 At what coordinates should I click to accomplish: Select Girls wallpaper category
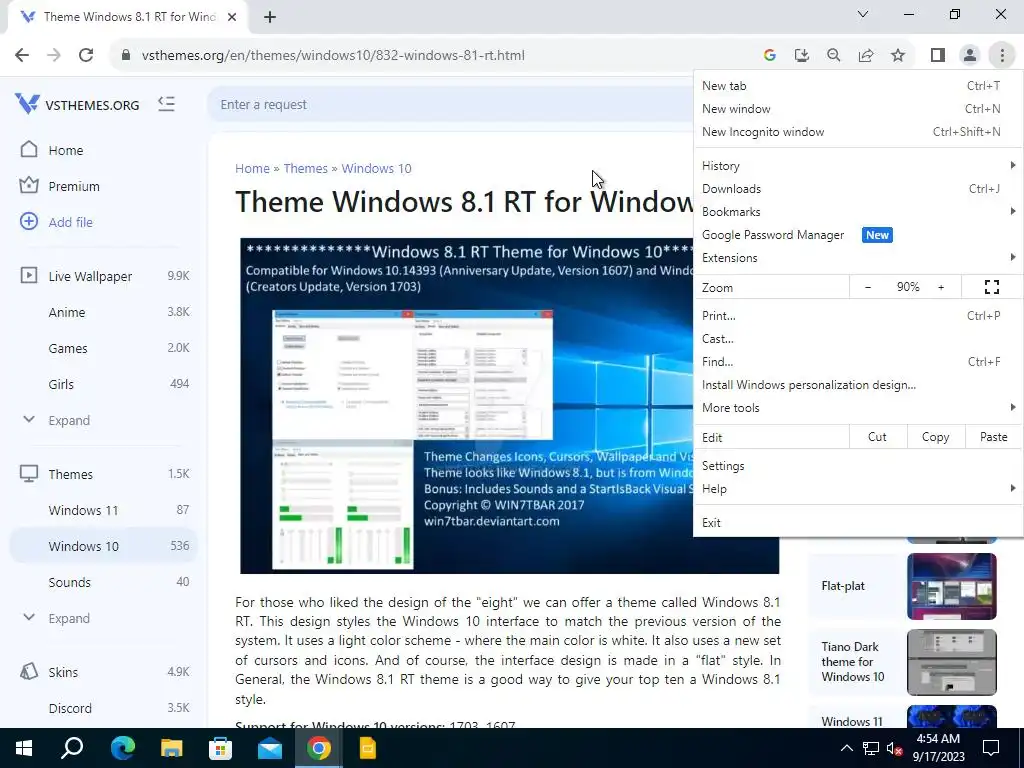point(61,384)
